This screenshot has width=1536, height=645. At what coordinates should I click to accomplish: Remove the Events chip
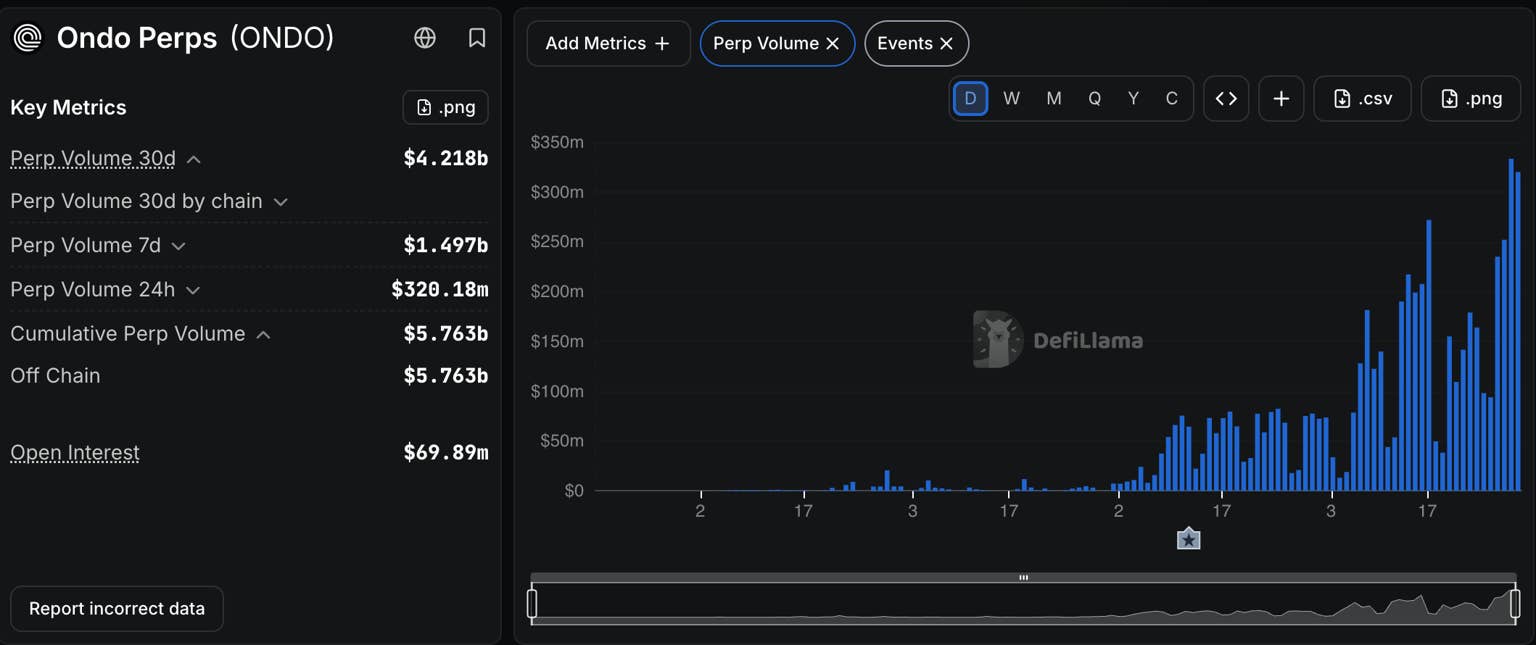coord(946,44)
